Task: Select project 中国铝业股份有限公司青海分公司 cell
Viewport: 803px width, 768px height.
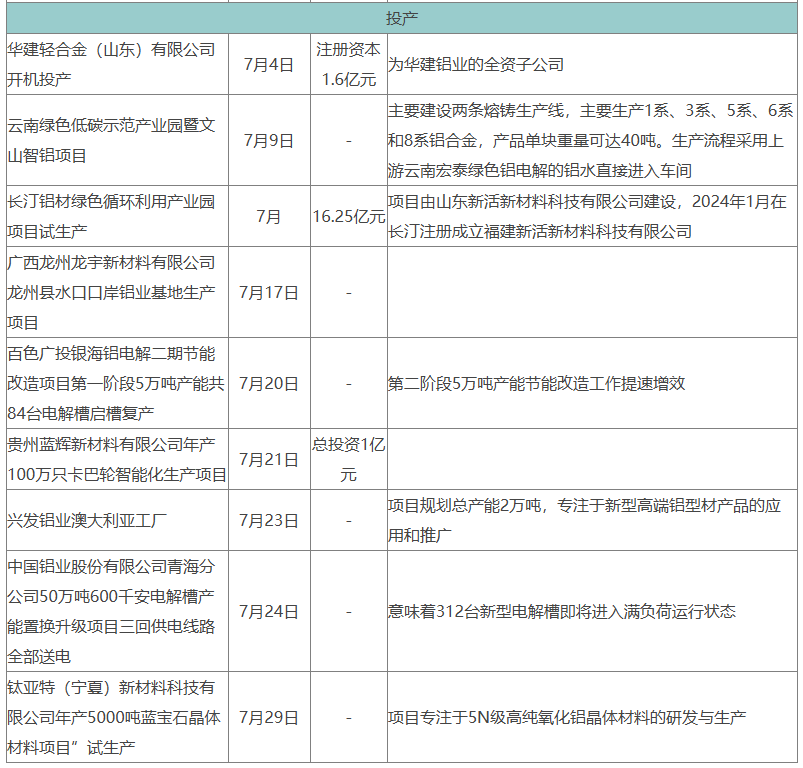Action: coord(111,611)
